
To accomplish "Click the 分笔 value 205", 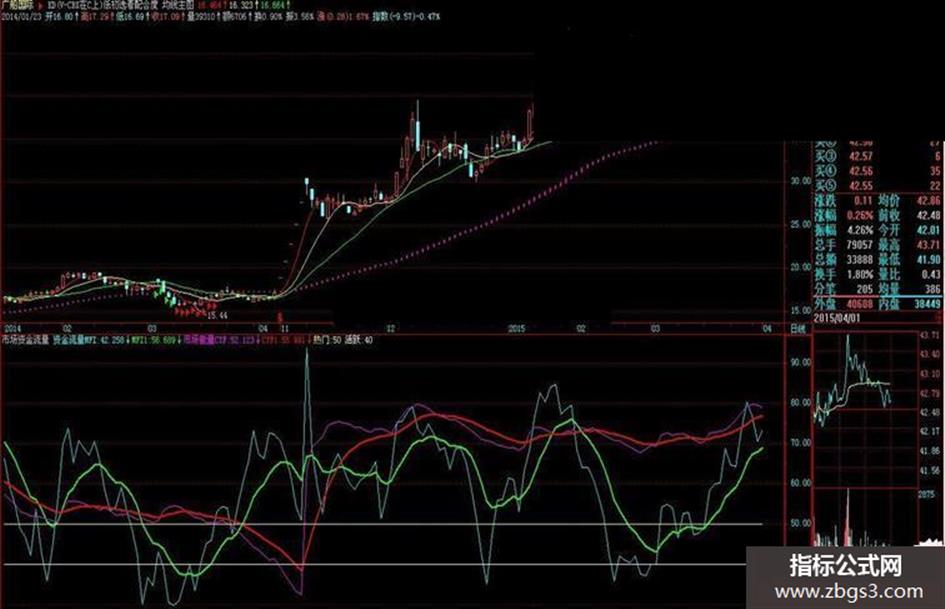I will pyautogui.click(x=864, y=289).
